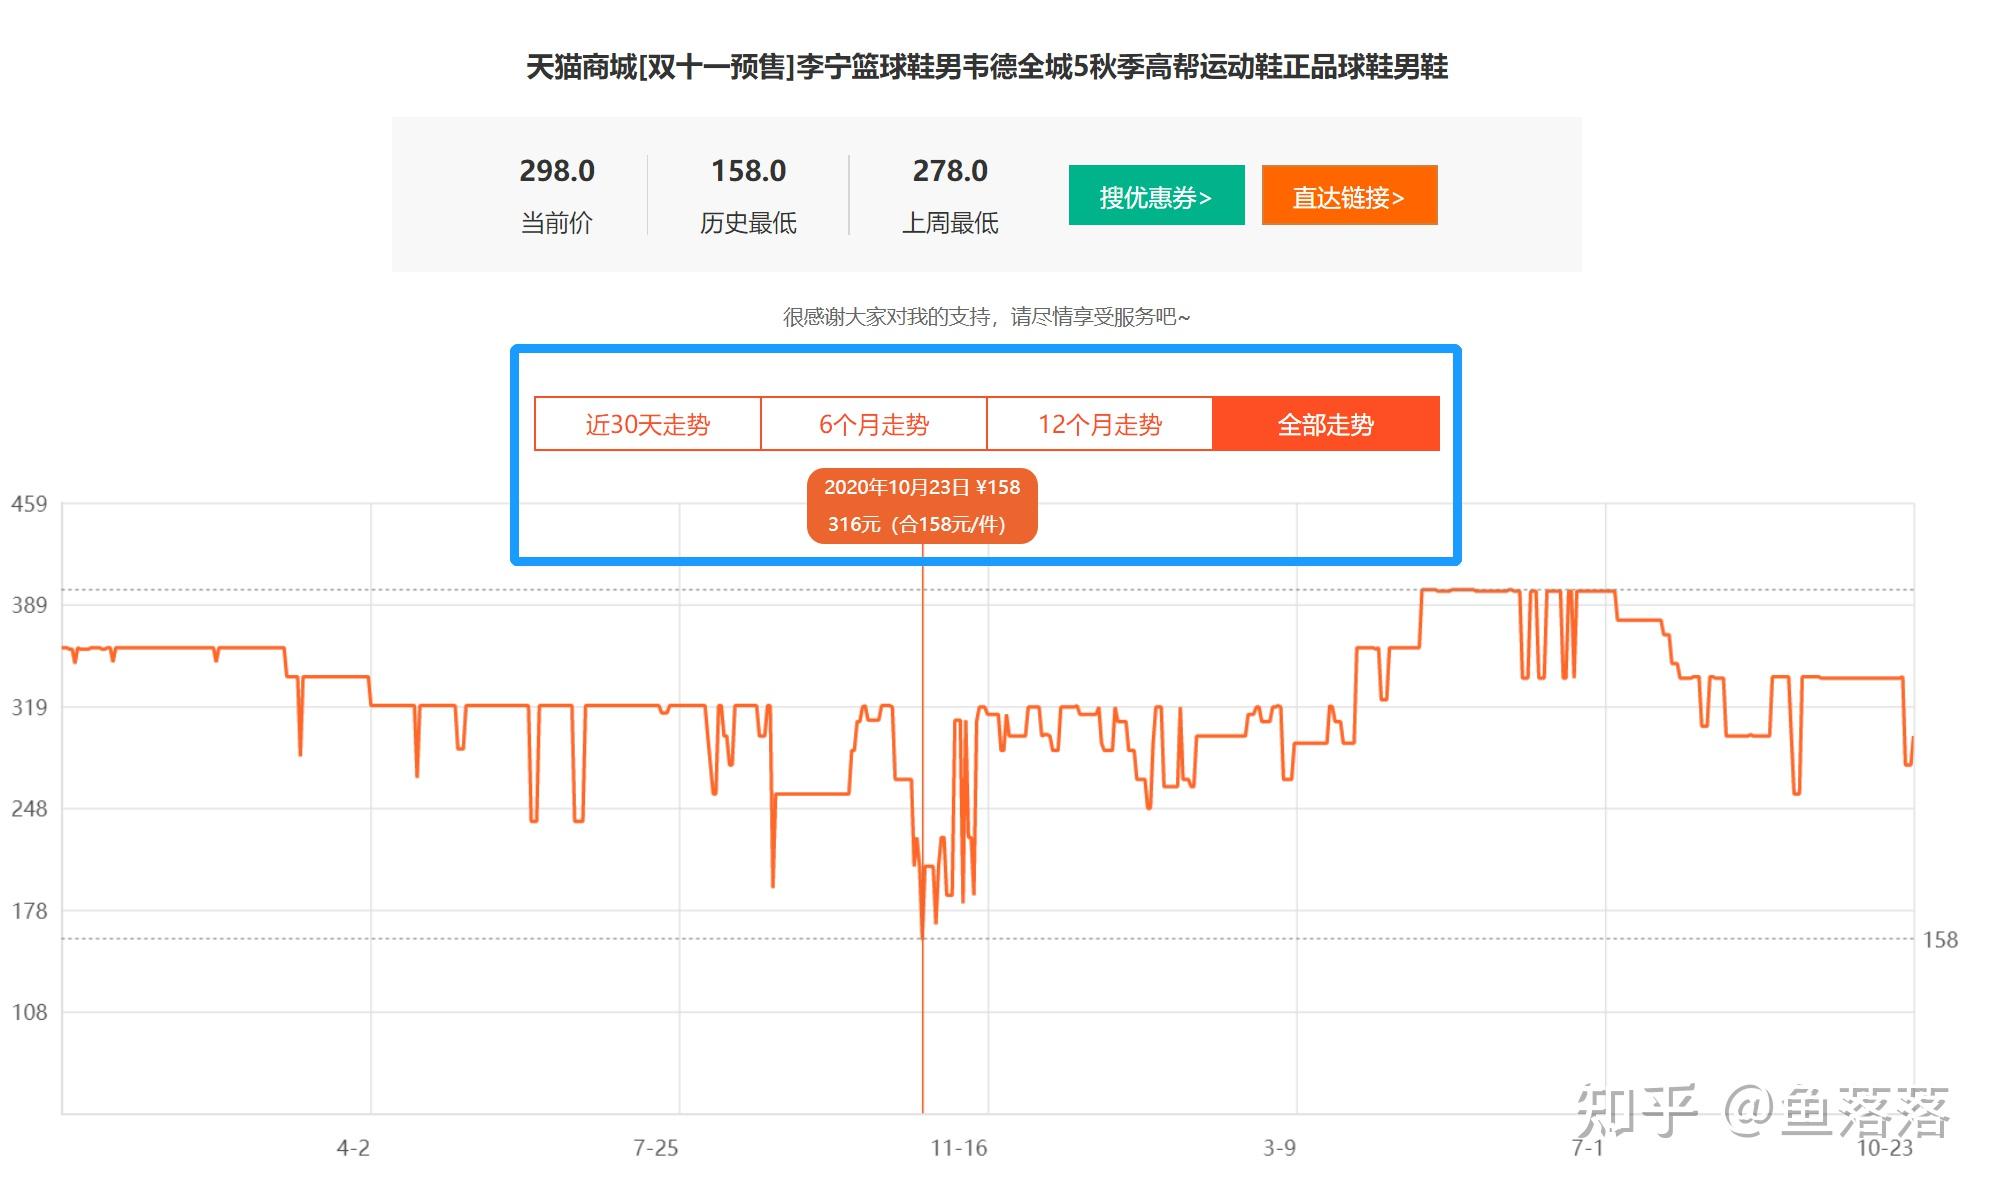The width and height of the screenshot is (2001, 1192).
Task: Click the 178 price axis label
Action: pos(29,911)
